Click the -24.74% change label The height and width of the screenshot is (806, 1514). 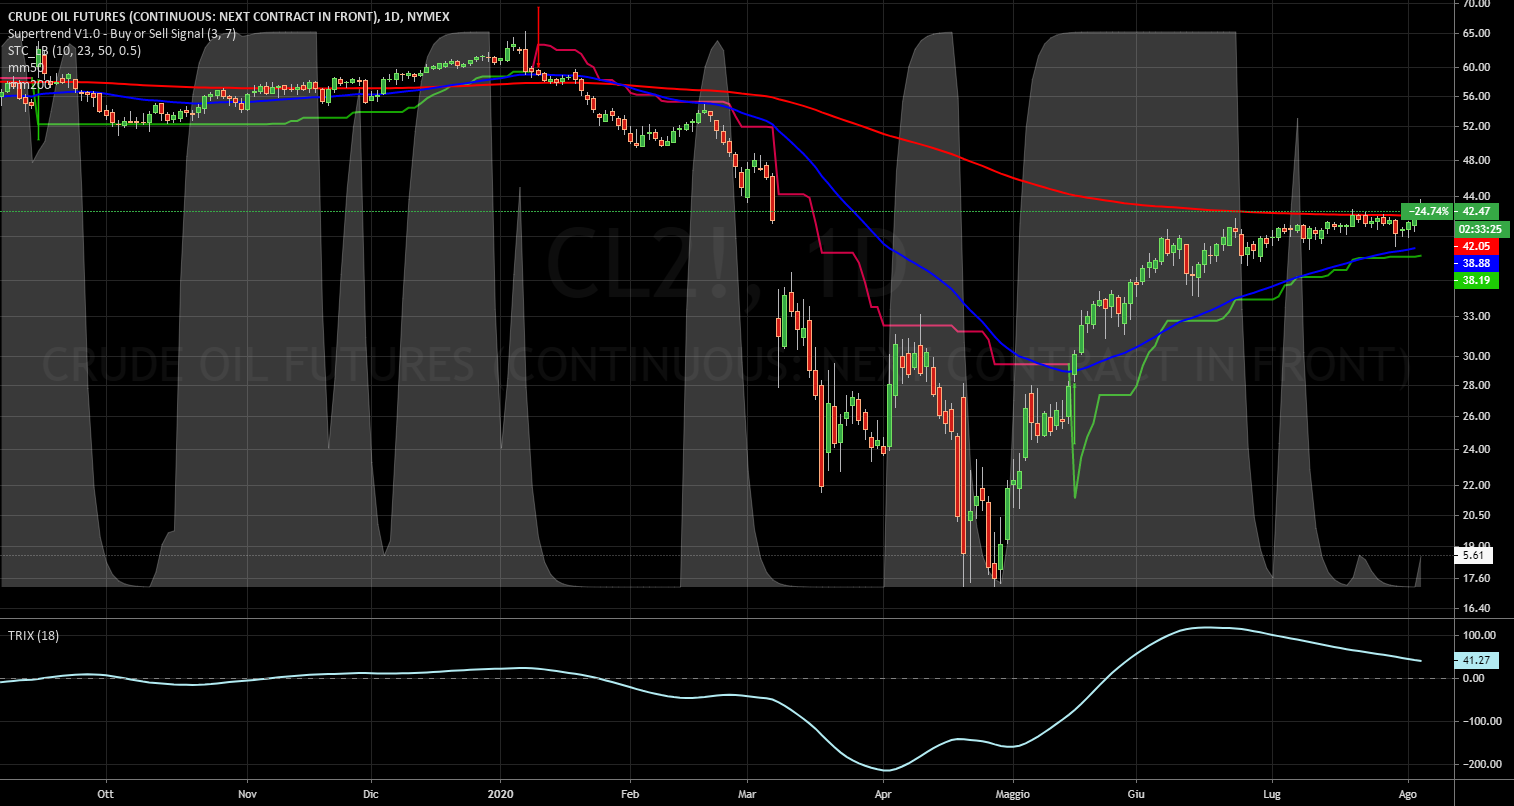(x=1427, y=211)
